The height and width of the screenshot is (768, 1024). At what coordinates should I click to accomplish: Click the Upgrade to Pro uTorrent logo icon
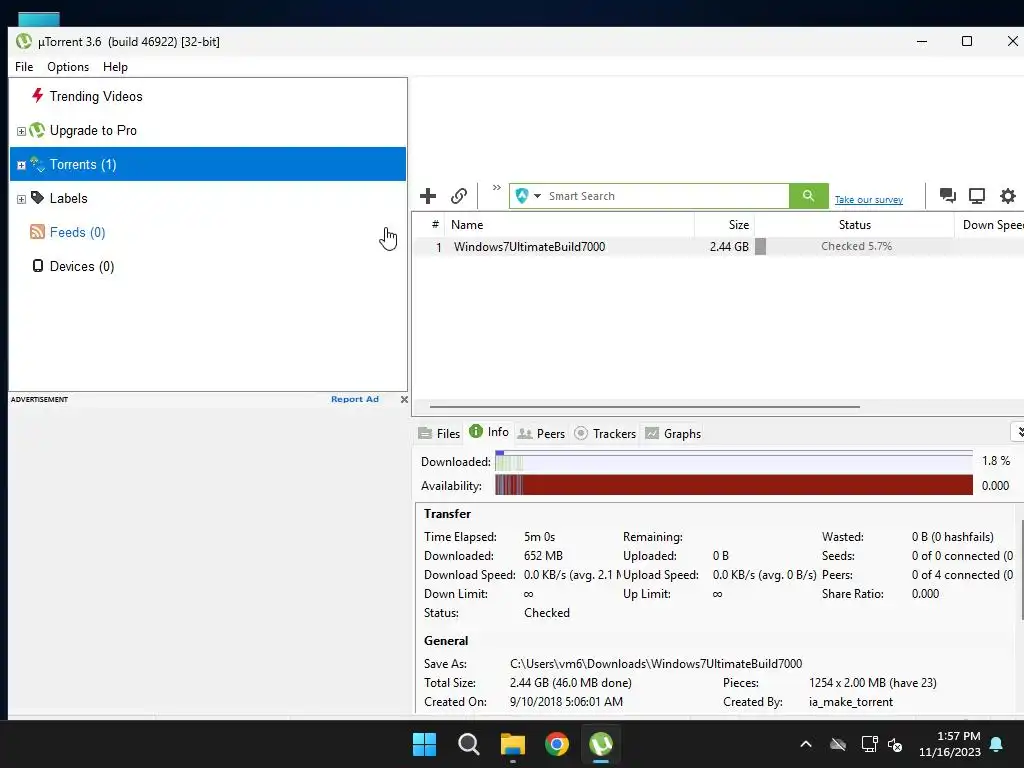(x=37, y=130)
